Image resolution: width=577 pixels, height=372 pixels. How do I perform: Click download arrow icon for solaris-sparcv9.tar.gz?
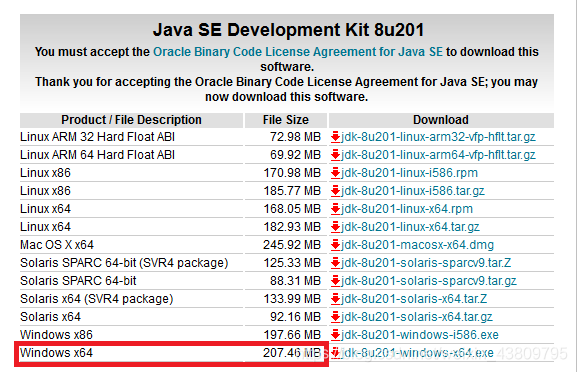pos(335,281)
